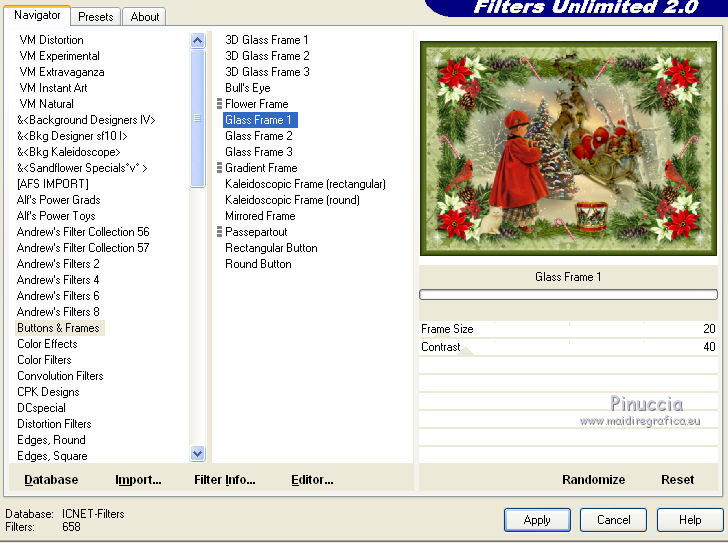
Task: Select Distortion Filters category
Action: tap(54, 424)
